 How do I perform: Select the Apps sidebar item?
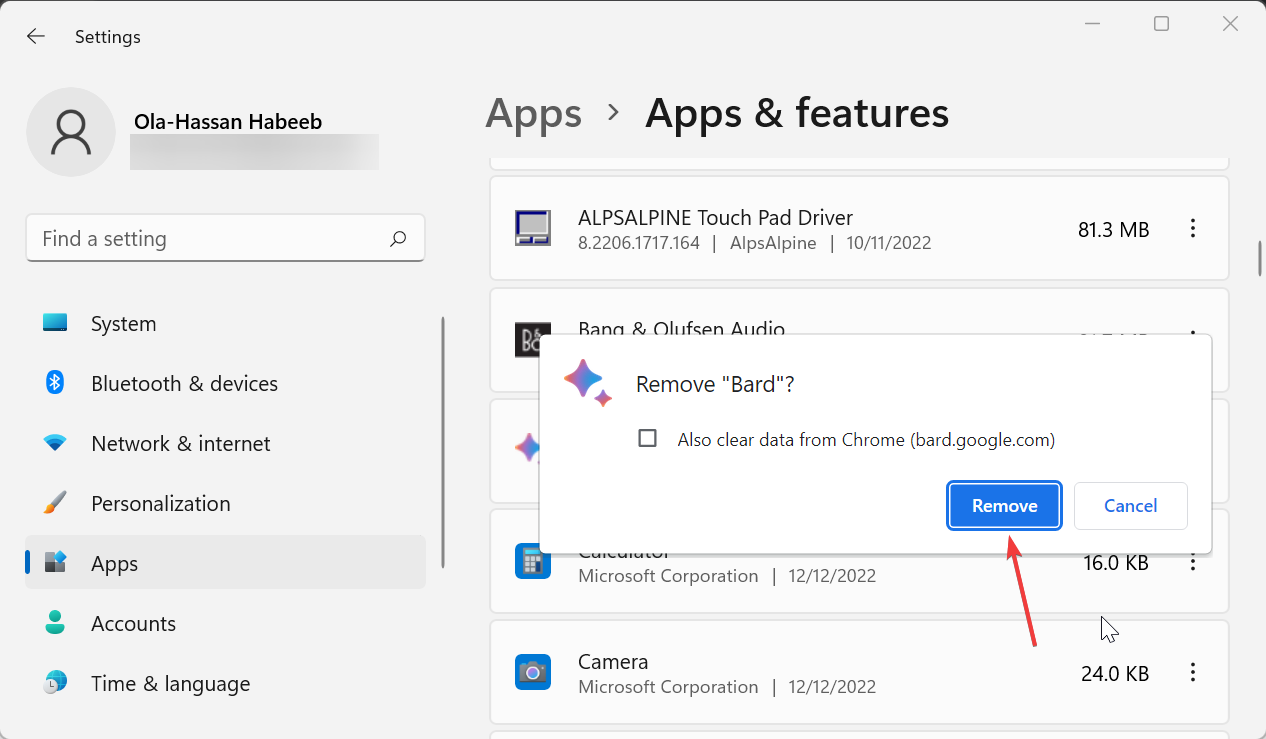pyautogui.click(x=226, y=563)
